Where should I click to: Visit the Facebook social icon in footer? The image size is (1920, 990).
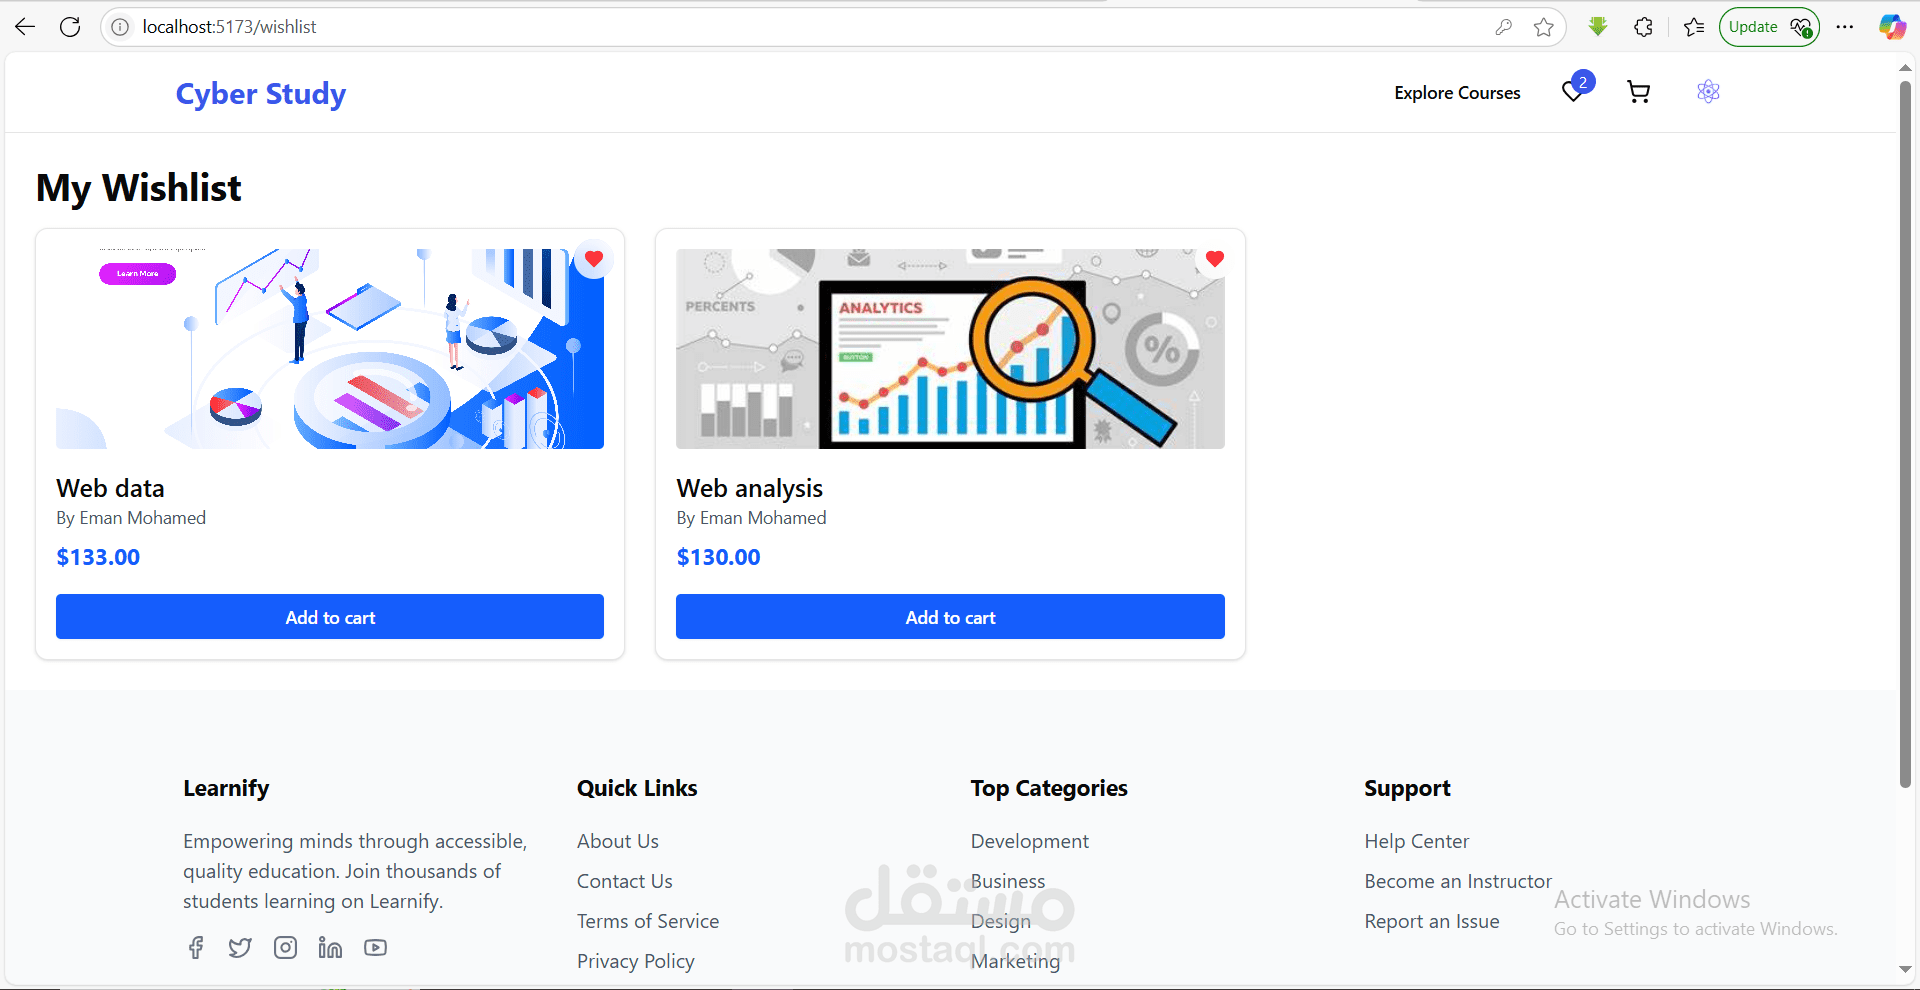(x=196, y=947)
